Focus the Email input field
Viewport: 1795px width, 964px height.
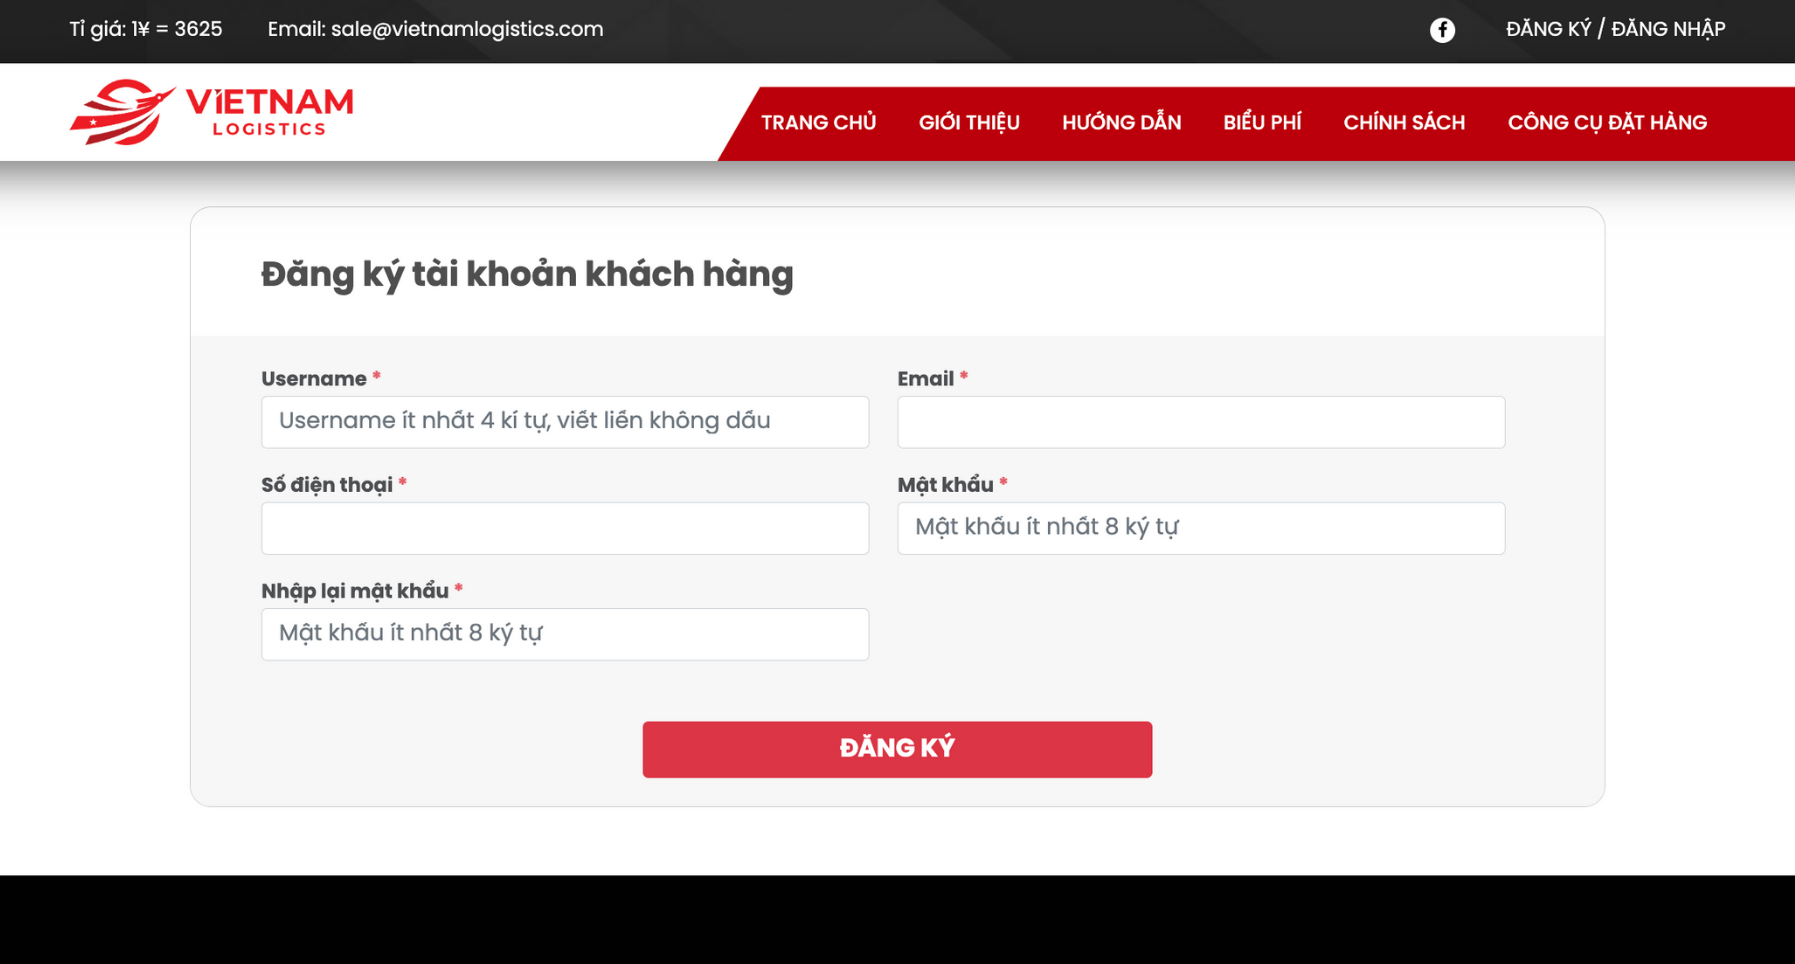1201,422
